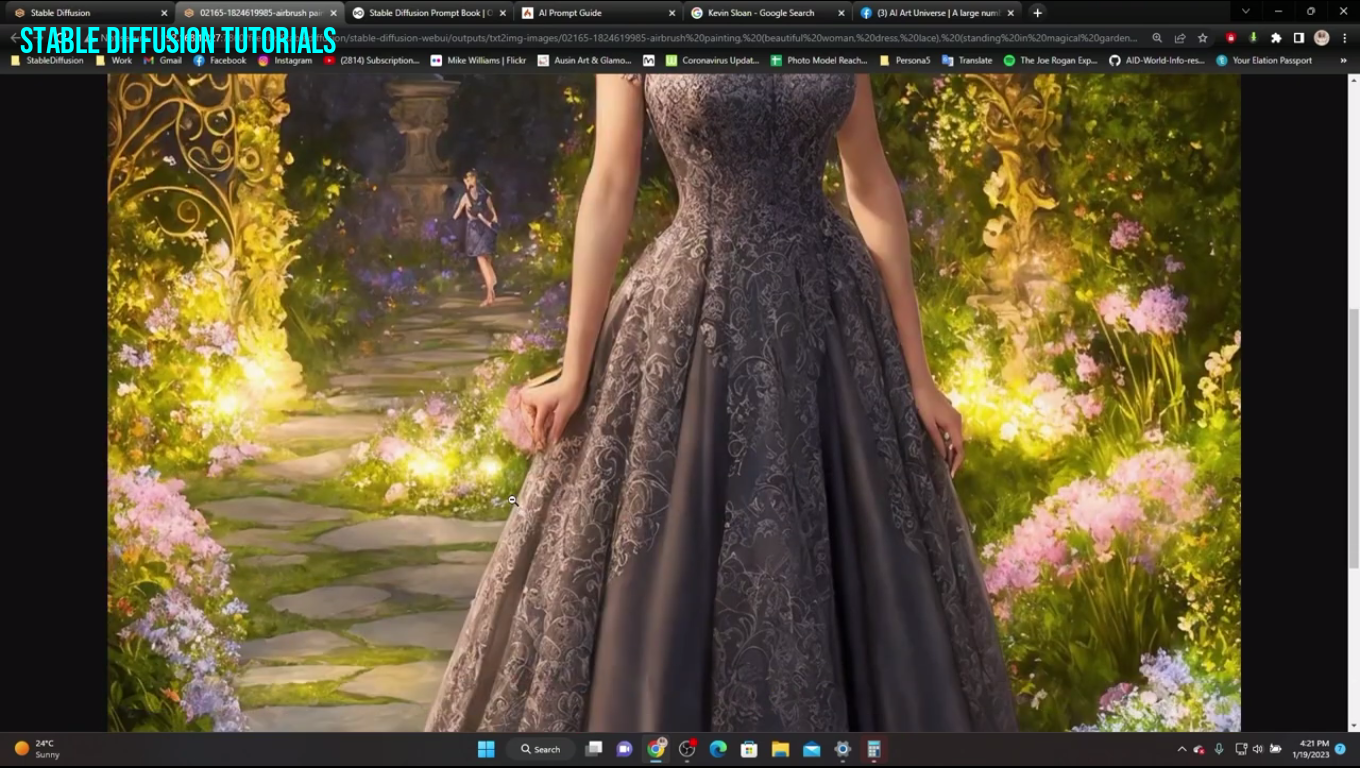Screen dimensions: 1360x768
Task: Open the green download extension icon
Action: pos(1253,38)
